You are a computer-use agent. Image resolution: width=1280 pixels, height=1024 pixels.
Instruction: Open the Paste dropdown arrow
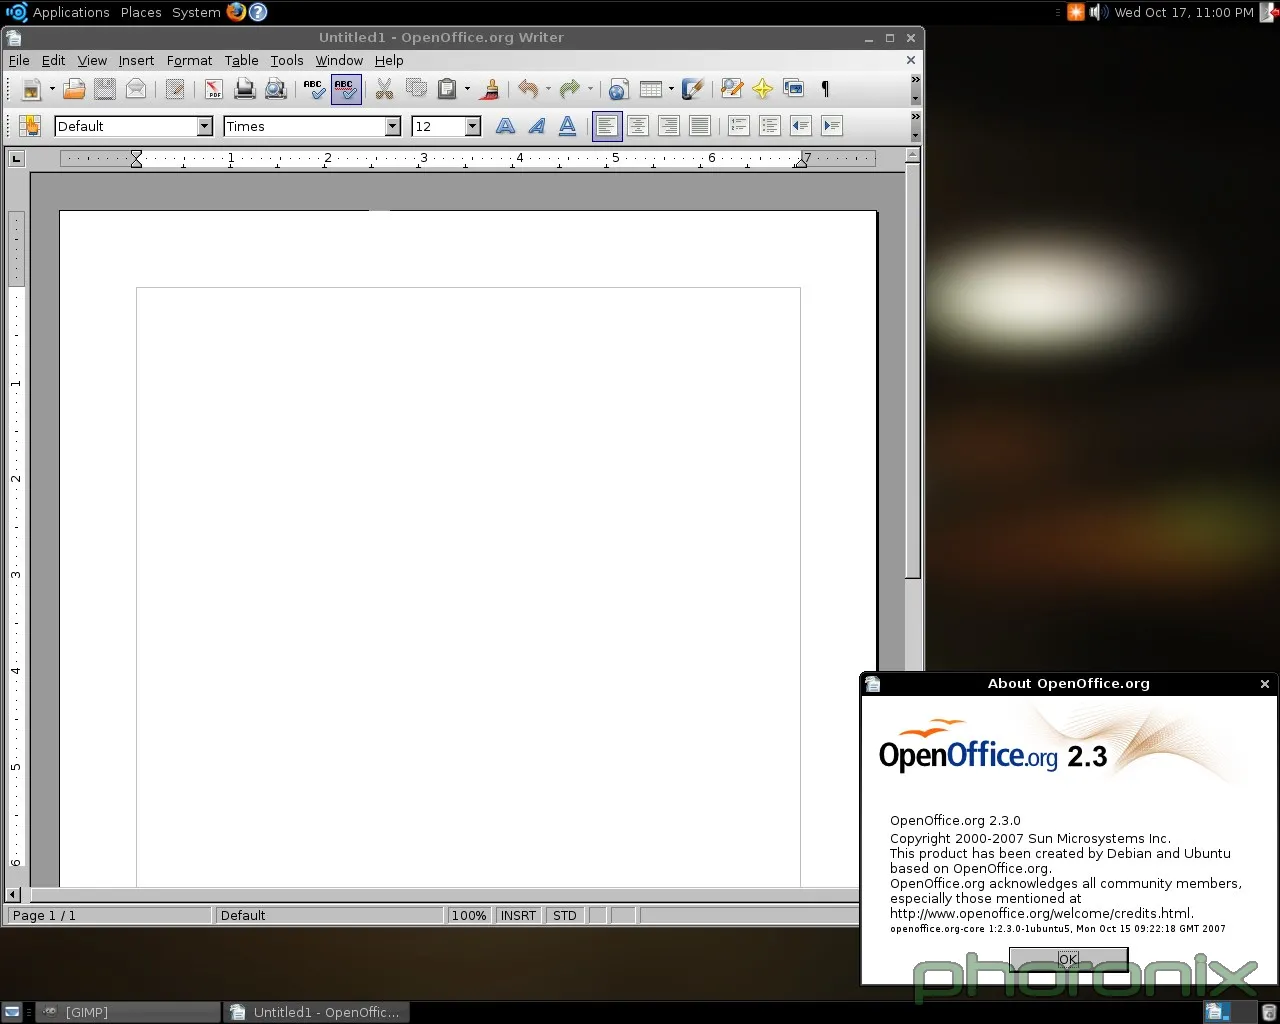tap(467, 89)
